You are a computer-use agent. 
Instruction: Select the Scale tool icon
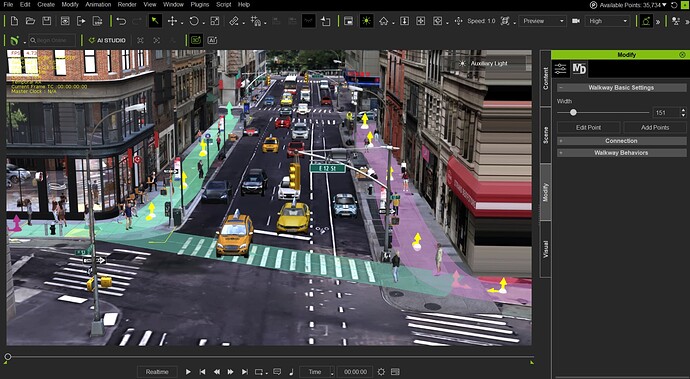(214, 21)
